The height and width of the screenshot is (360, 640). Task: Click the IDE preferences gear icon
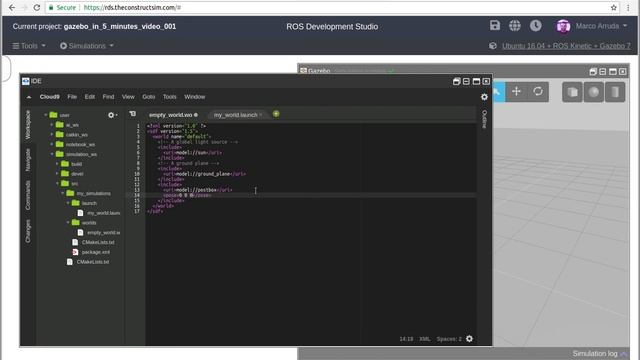[x=484, y=97]
